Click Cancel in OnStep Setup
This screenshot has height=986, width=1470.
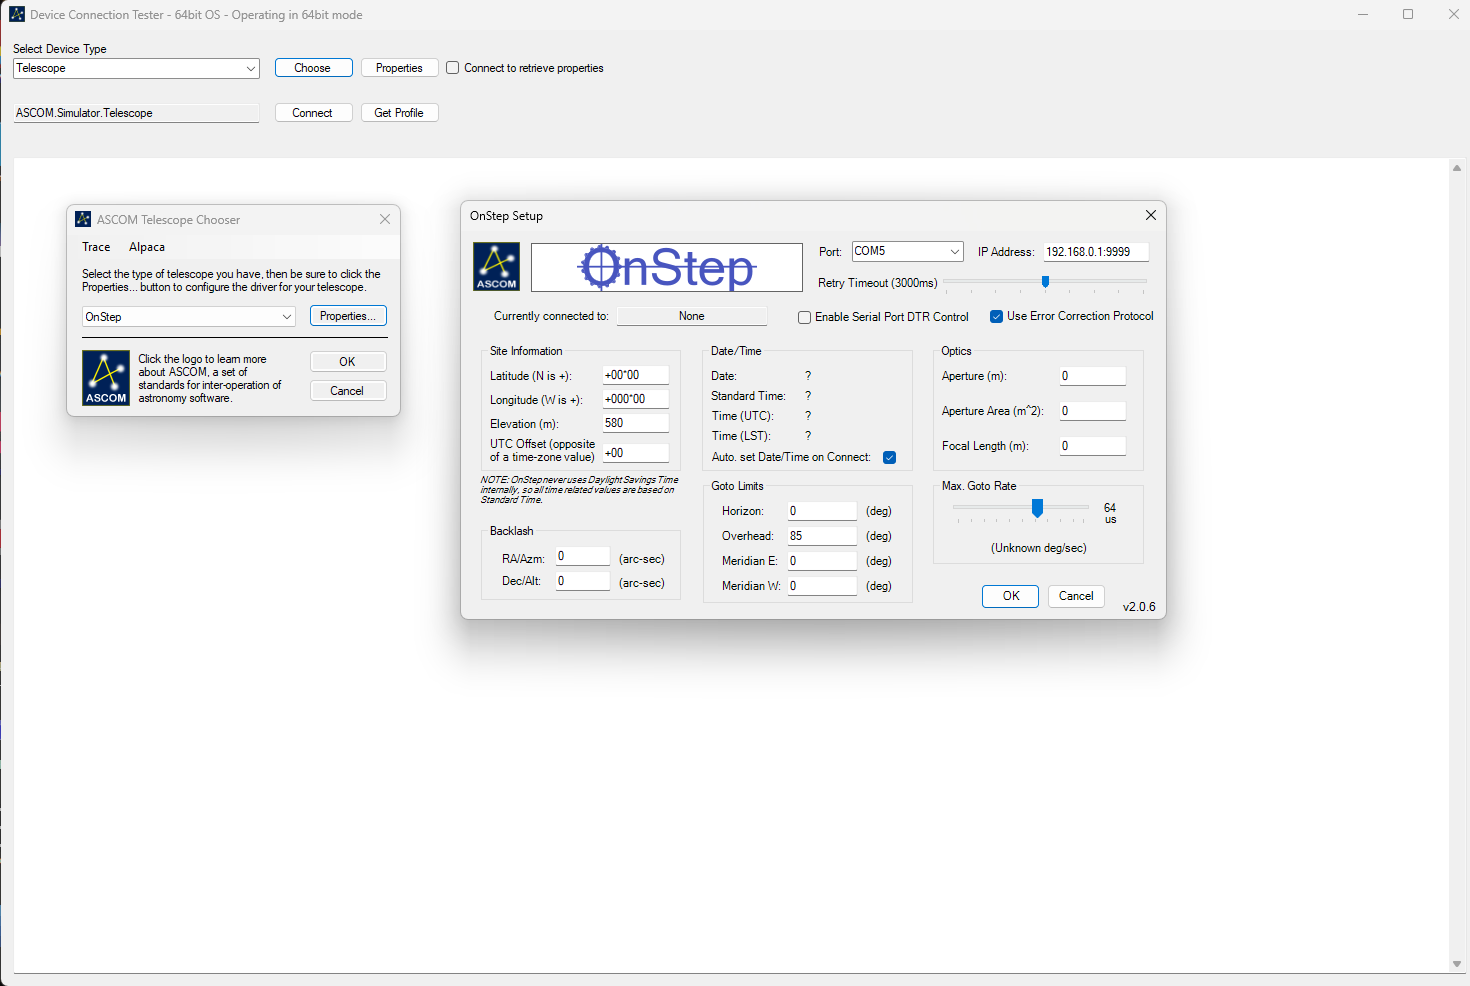click(1076, 596)
